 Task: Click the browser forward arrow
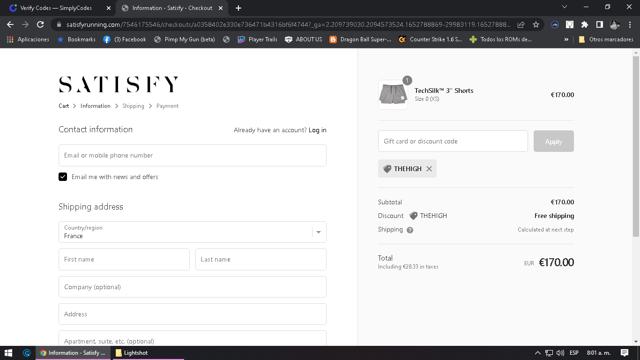click(x=25, y=24)
